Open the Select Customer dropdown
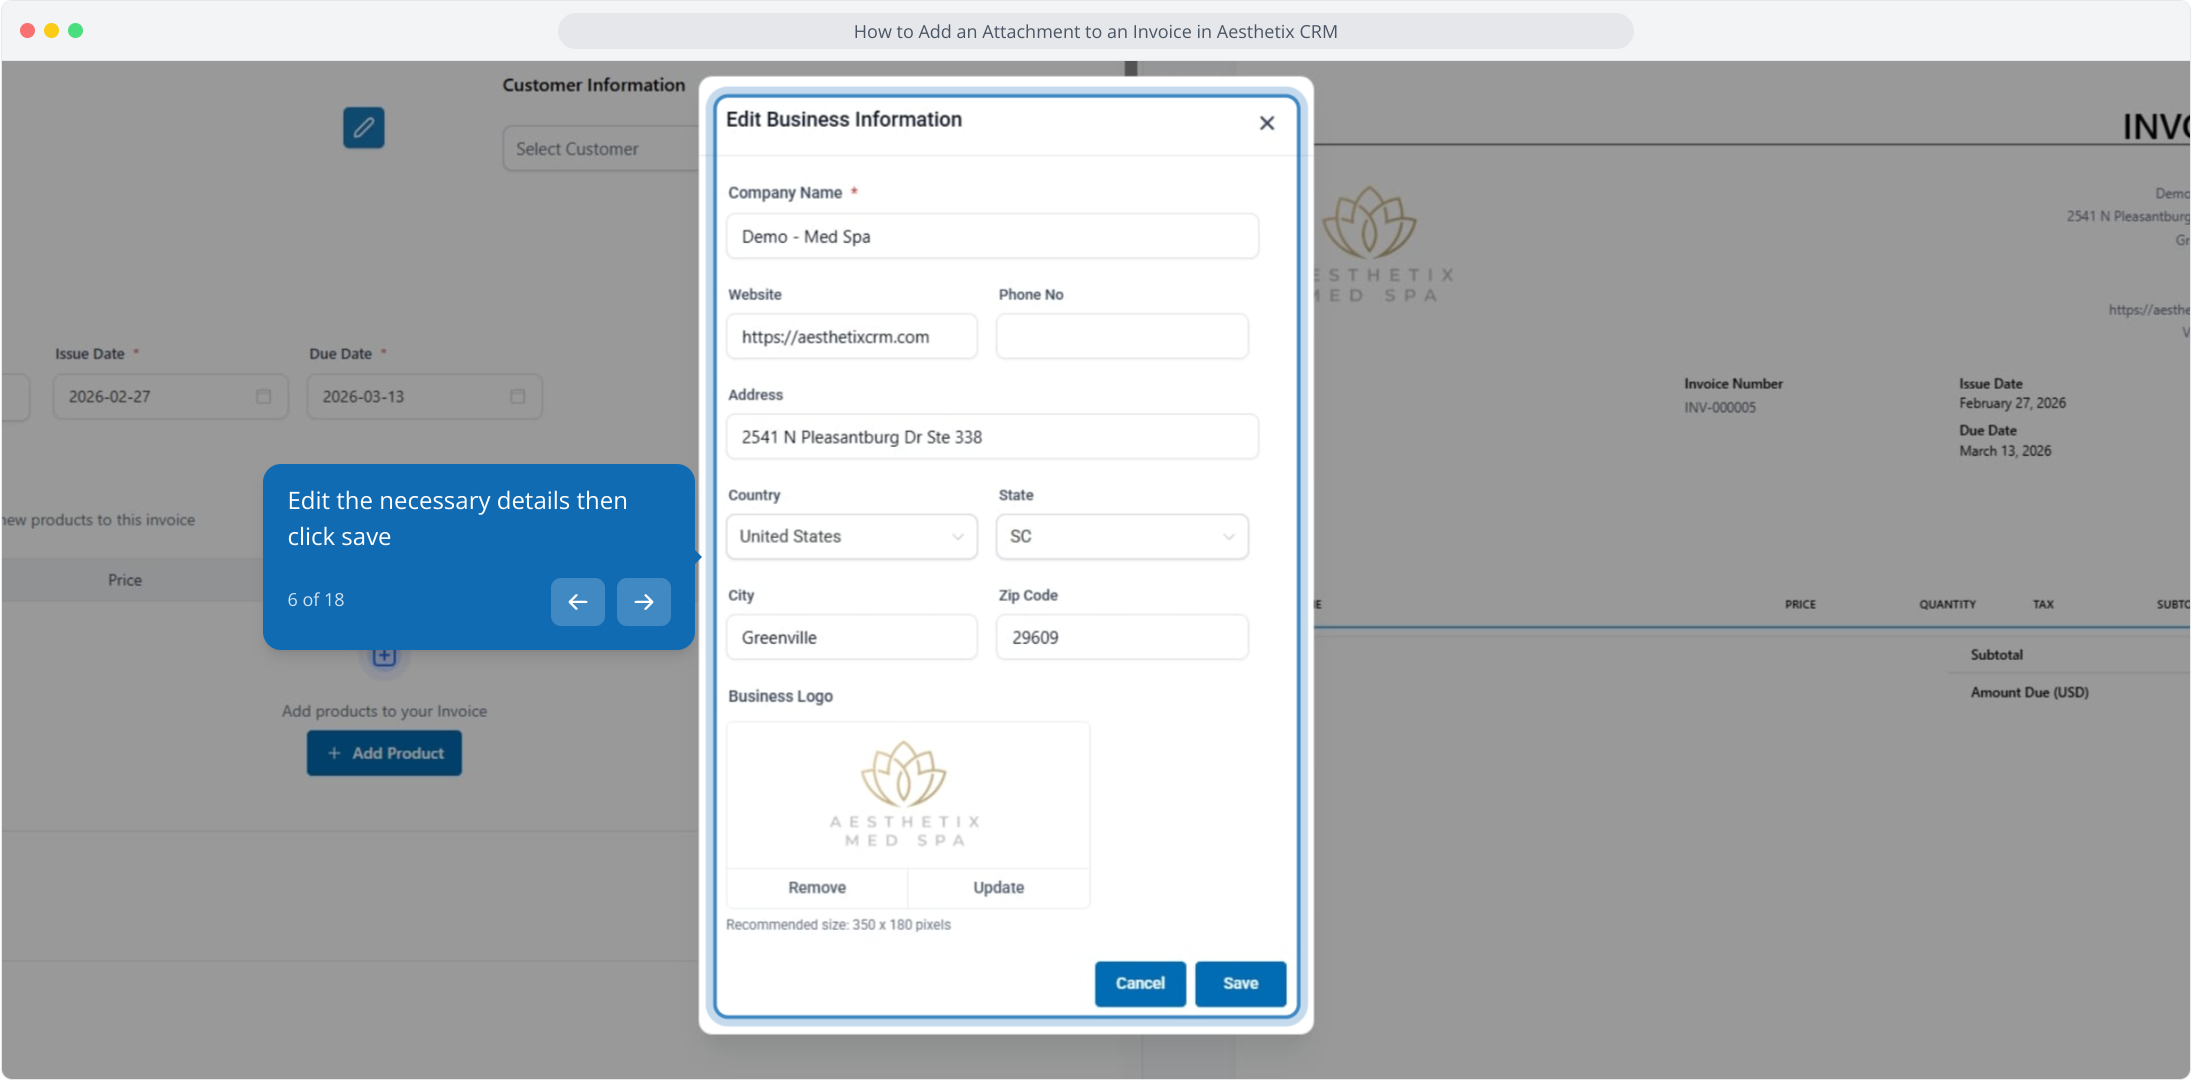Screen dimensions: 2192x1080 click(600, 149)
